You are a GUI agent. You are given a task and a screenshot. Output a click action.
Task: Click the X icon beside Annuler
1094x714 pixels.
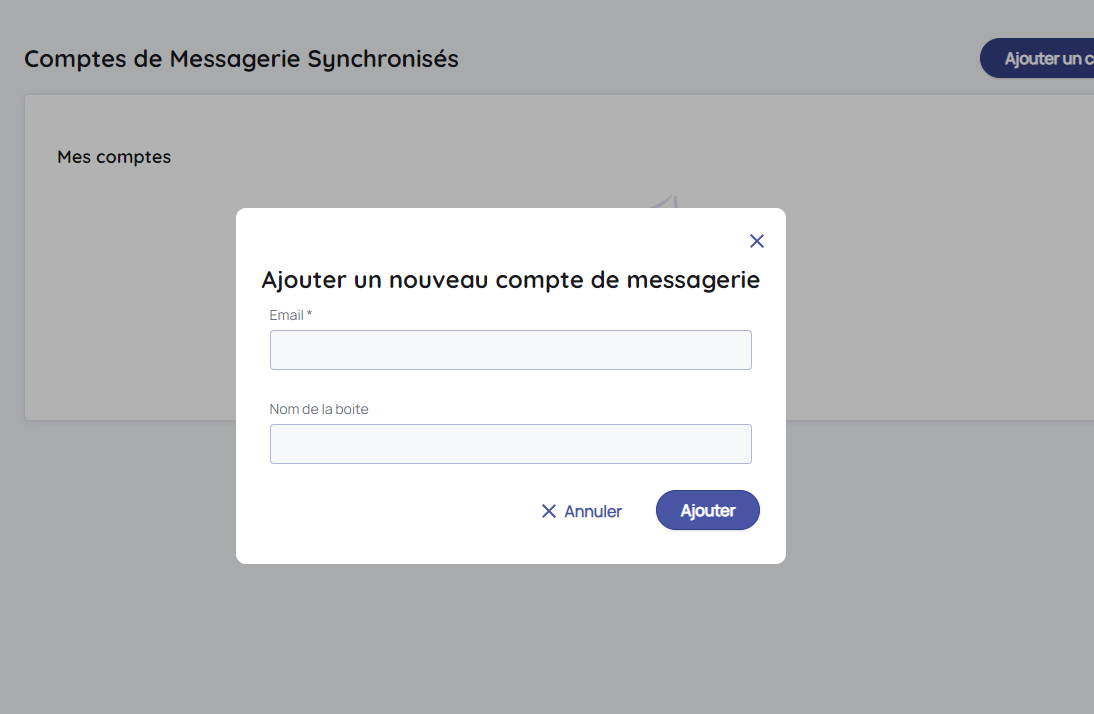pyautogui.click(x=549, y=511)
